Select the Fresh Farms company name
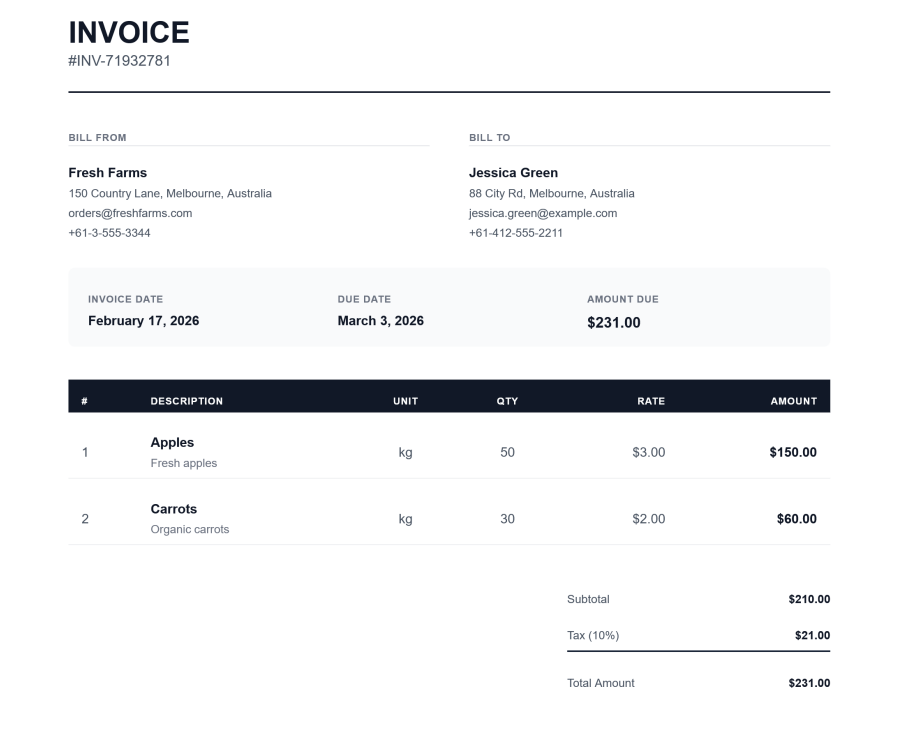 point(107,172)
